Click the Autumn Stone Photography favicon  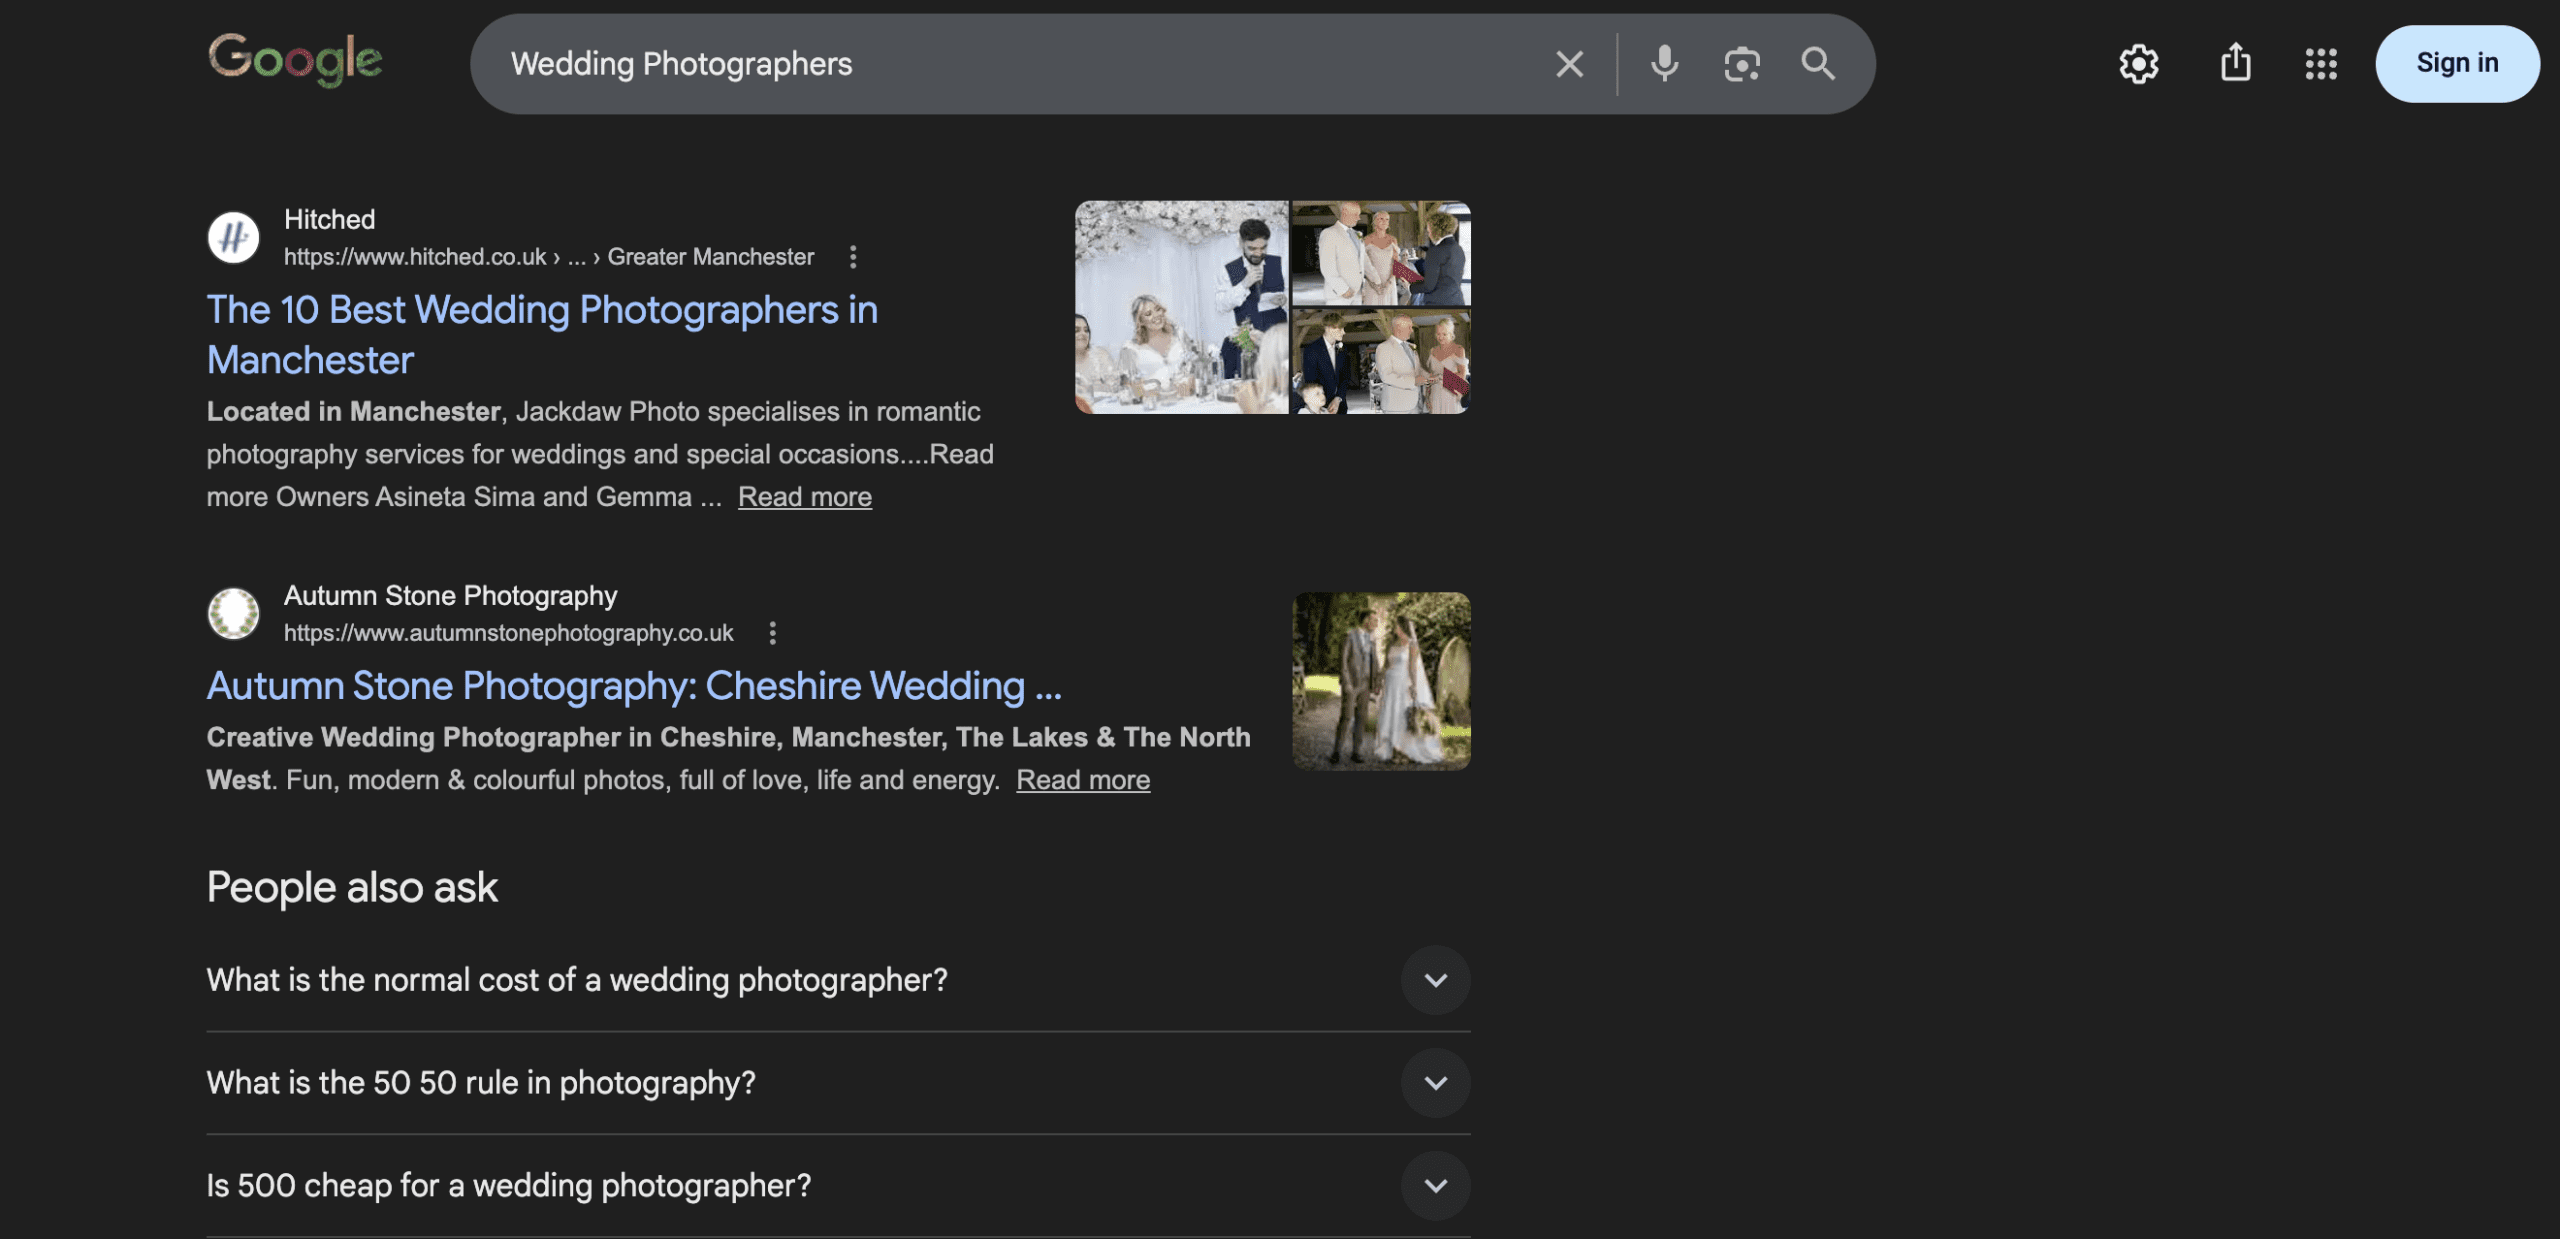(x=233, y=613)
